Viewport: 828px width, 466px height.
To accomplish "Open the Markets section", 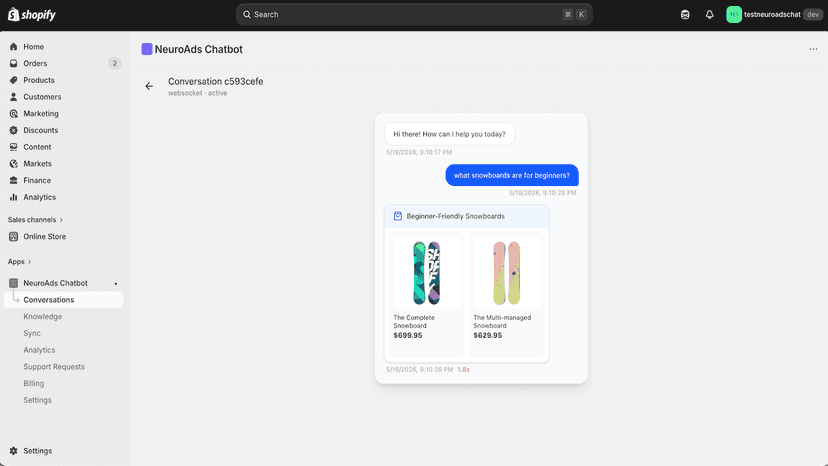I will (x=37, y=164).
